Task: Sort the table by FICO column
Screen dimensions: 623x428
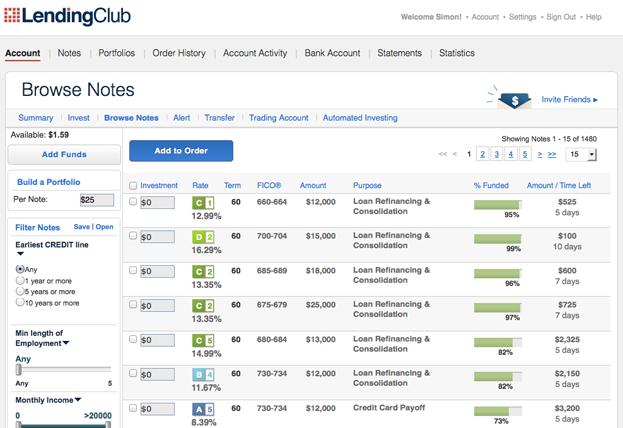Action: point(269,185)
